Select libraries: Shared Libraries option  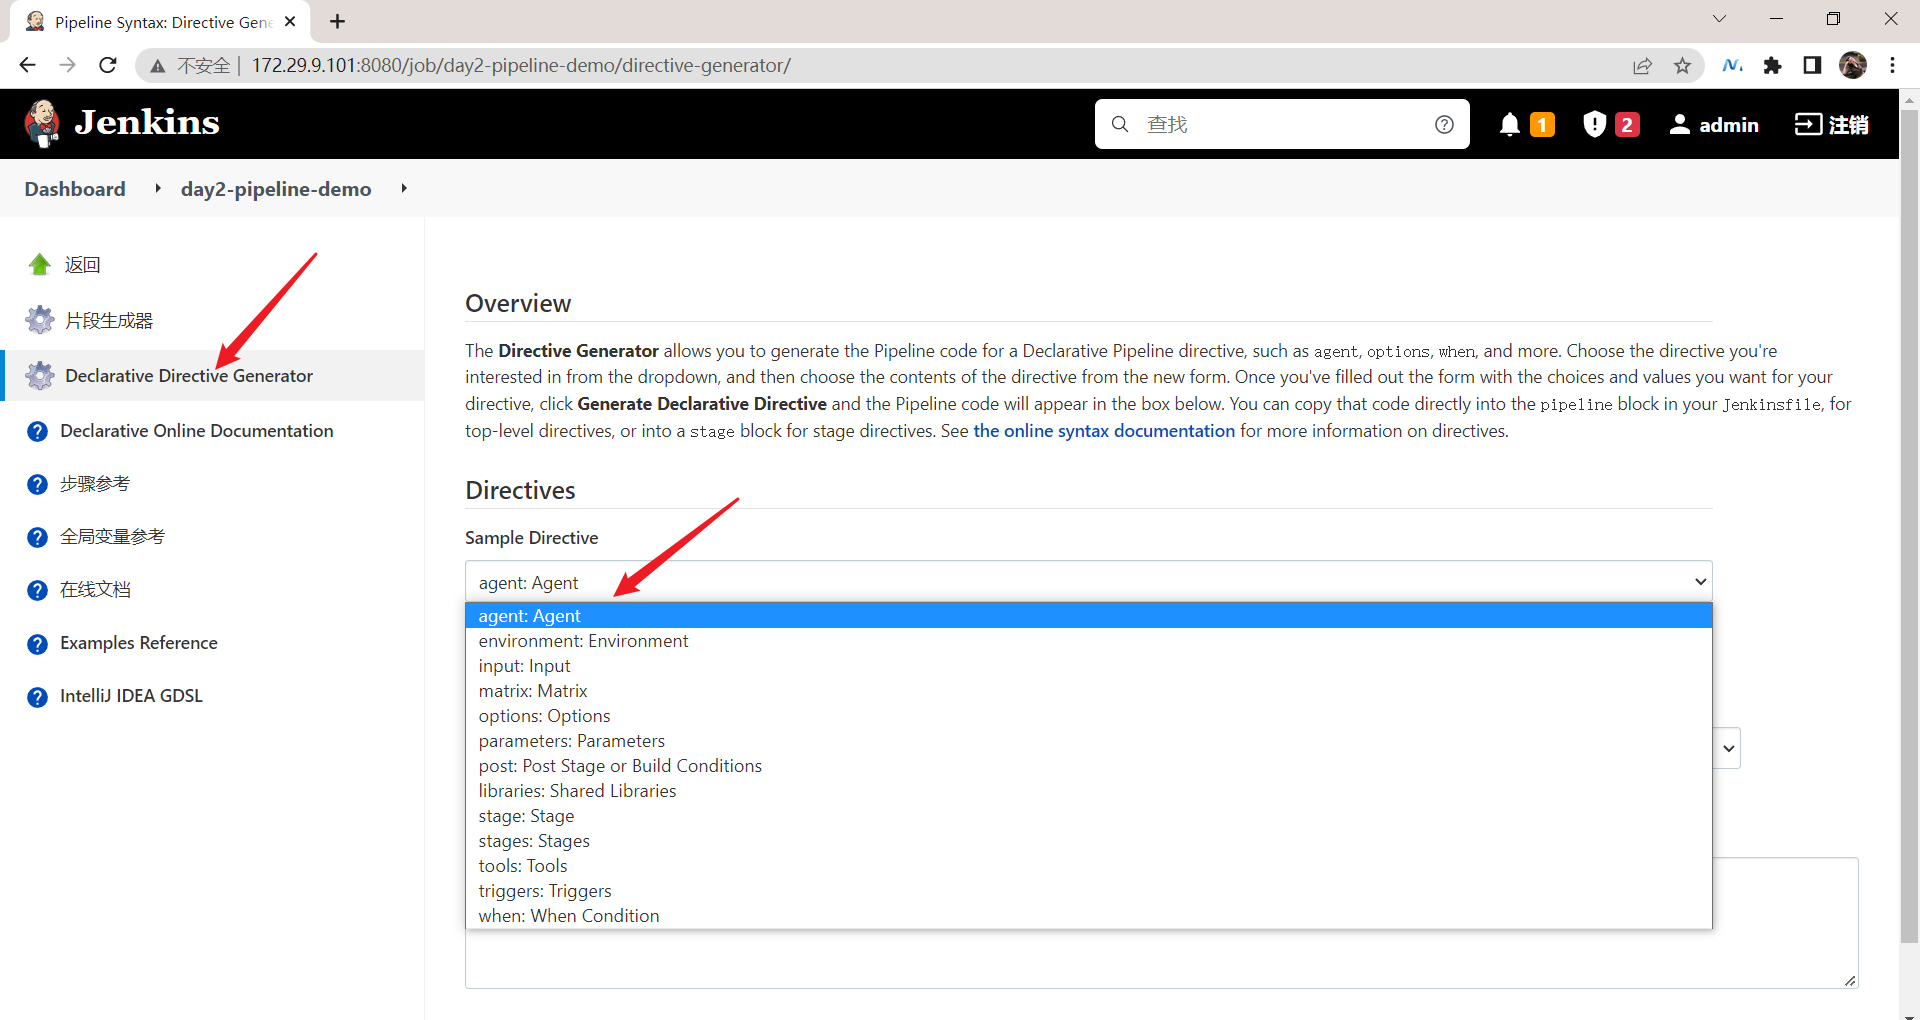click(x=1088, y=791)
